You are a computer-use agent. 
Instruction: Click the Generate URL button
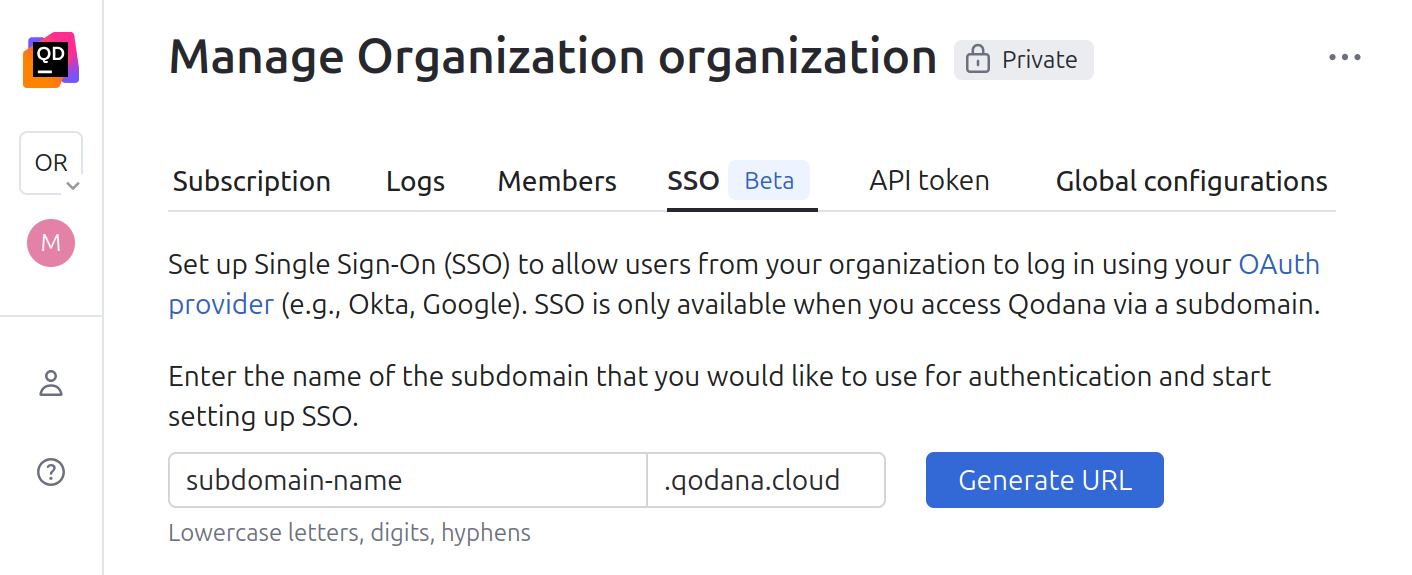[x=1045, y=480]
